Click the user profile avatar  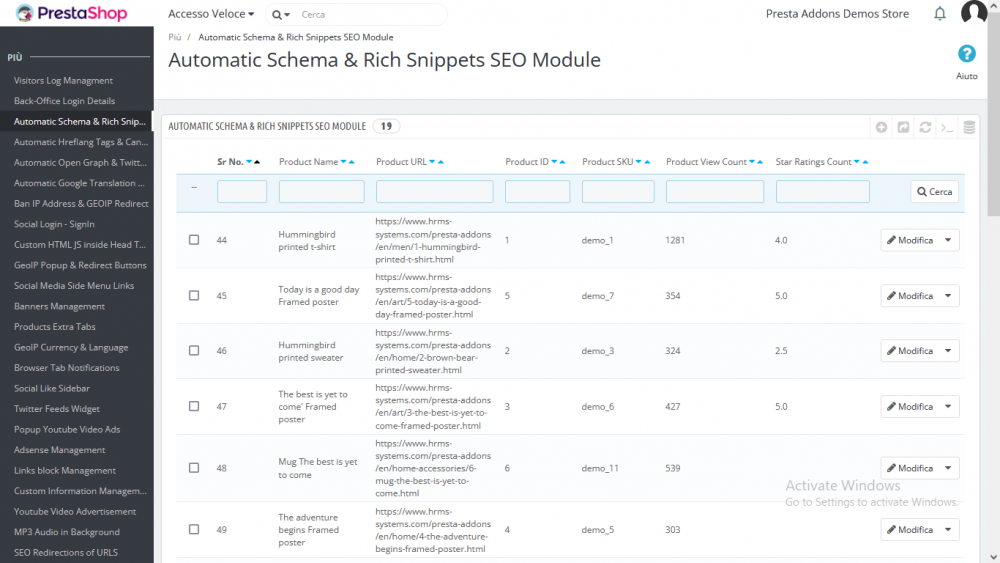(x=973, y=13)
